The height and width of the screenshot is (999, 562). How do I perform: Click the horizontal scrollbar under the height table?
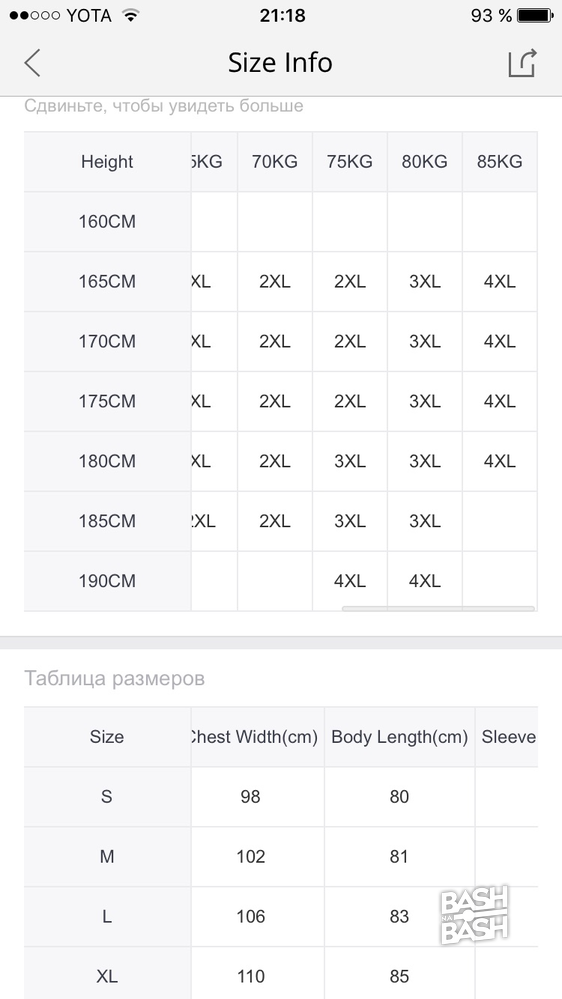coord(438,609)
